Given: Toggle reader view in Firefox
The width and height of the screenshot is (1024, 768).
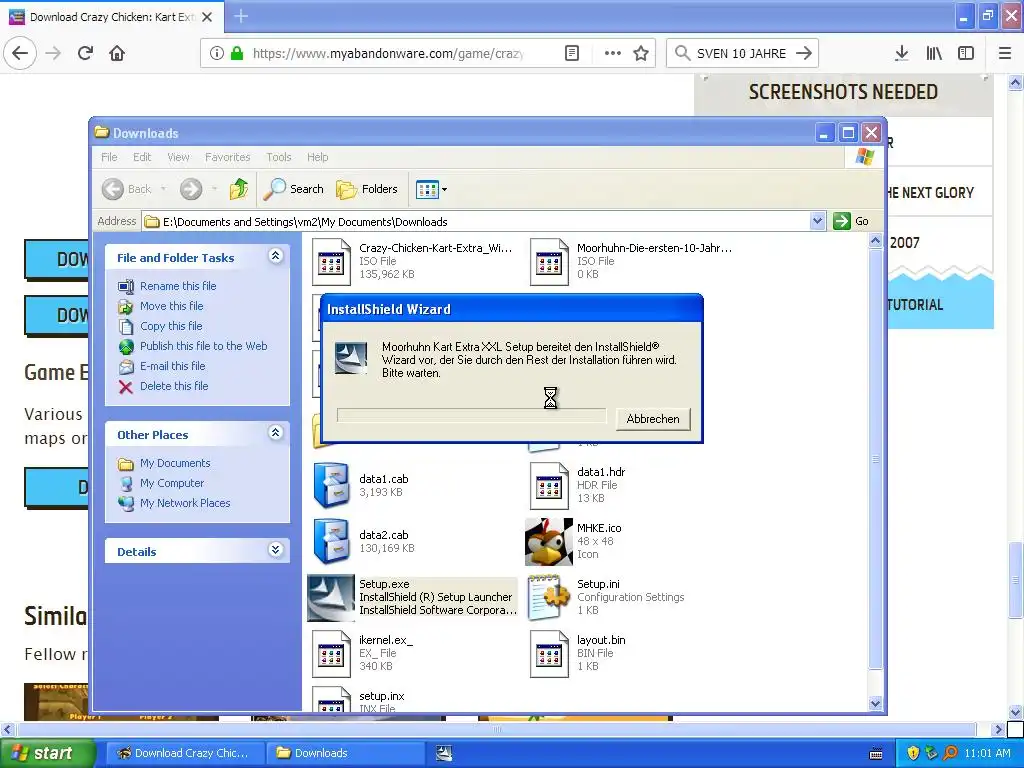Looking at the screenshot, I should tap(571, 53).
